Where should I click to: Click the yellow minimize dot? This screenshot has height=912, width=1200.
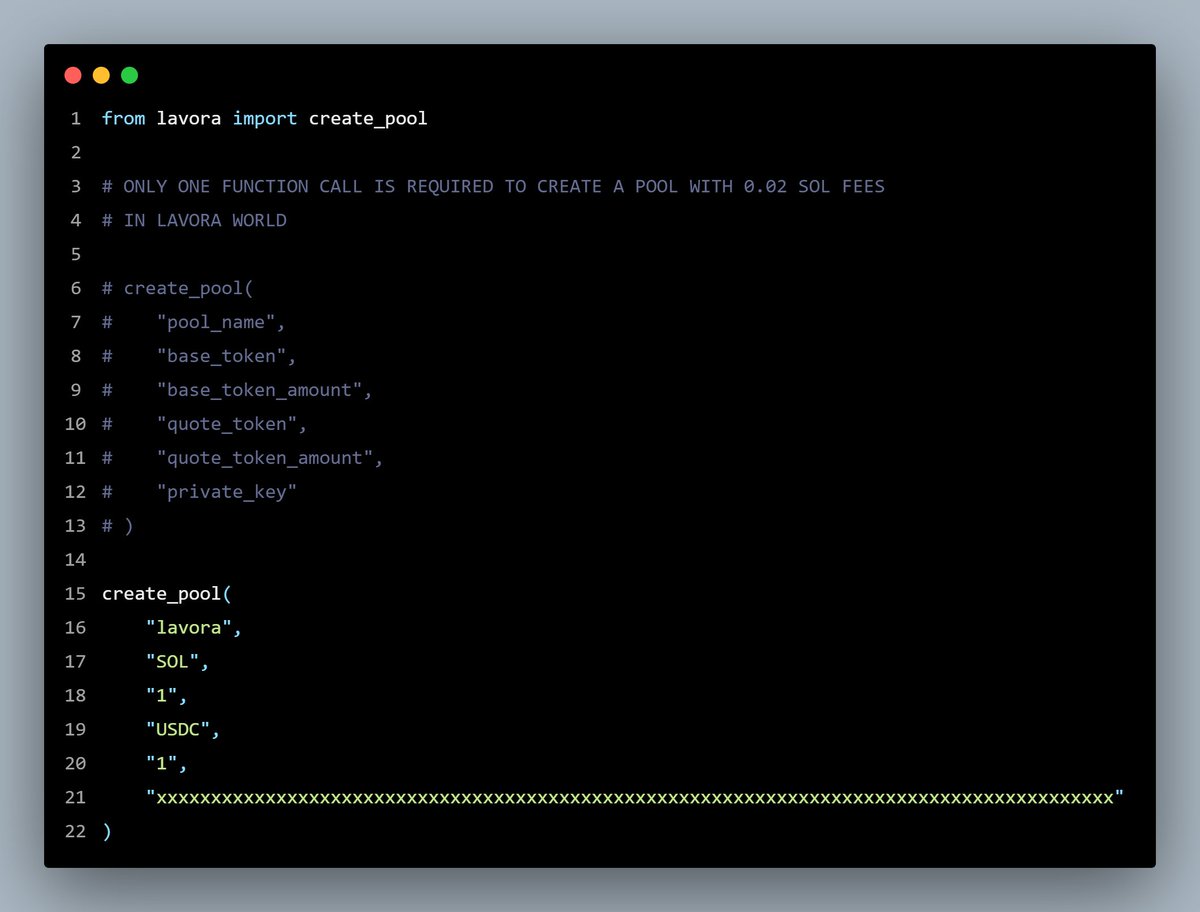(x=101, y=75)
